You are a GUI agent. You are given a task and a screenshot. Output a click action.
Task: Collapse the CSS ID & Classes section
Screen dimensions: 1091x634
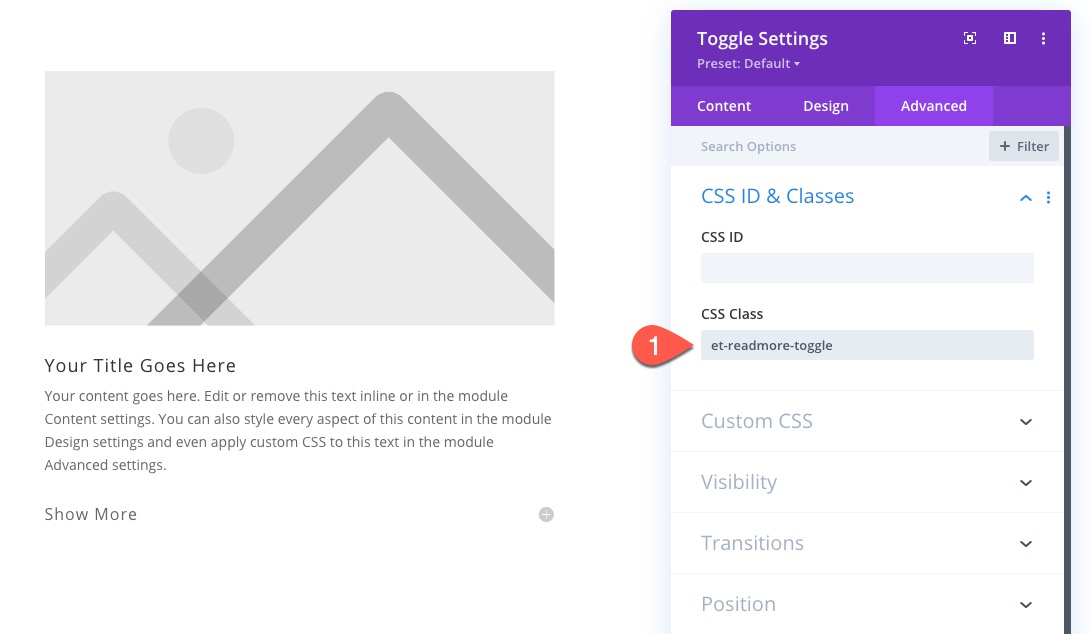[1025, 198]
